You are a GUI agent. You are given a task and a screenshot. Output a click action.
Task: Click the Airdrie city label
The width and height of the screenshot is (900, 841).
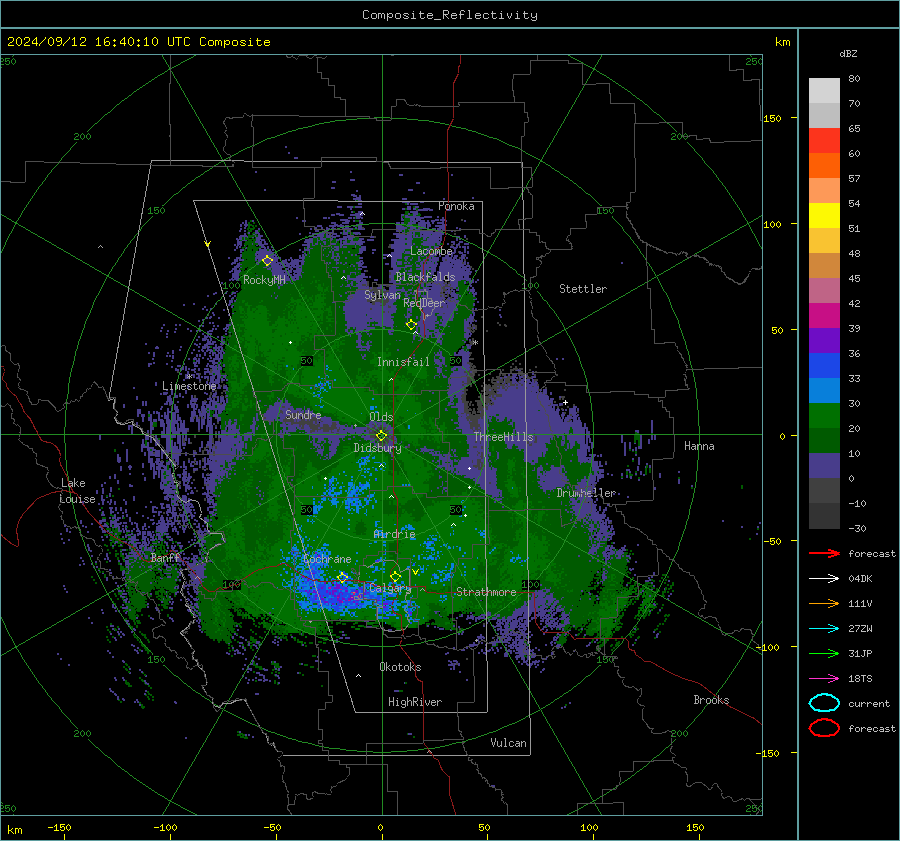coord(394,534)
